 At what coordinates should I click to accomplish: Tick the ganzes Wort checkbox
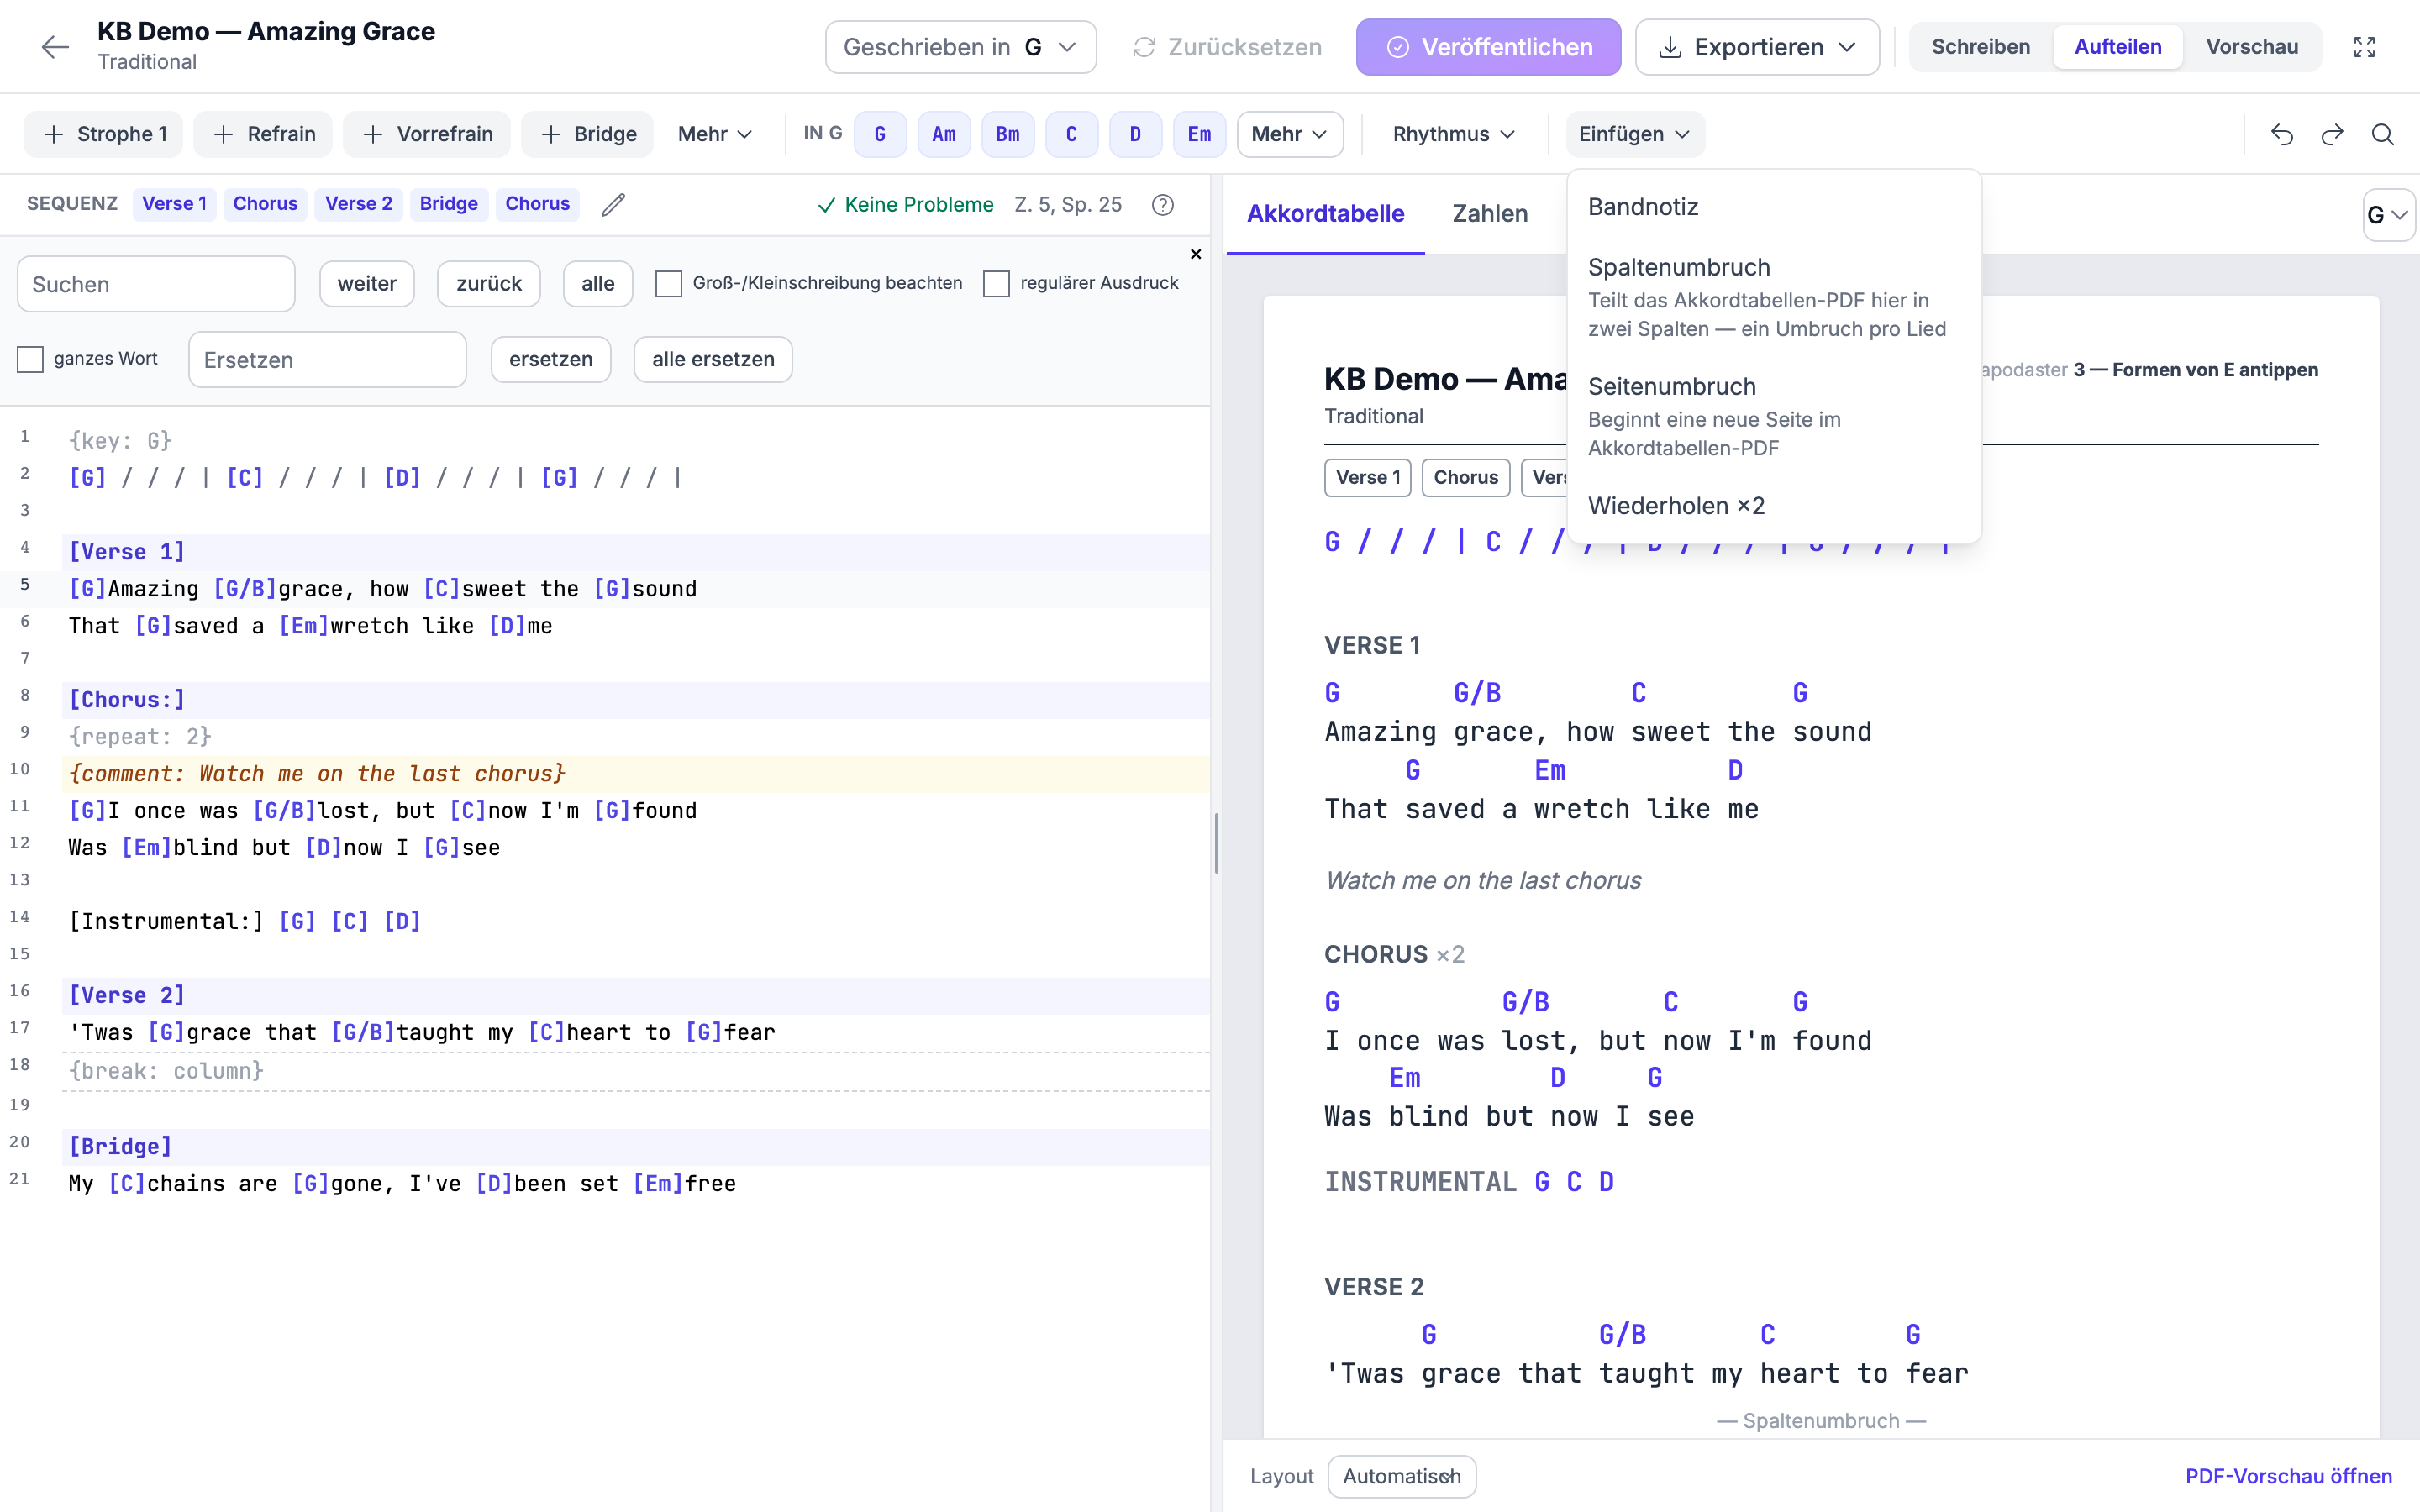pos(30,359)
